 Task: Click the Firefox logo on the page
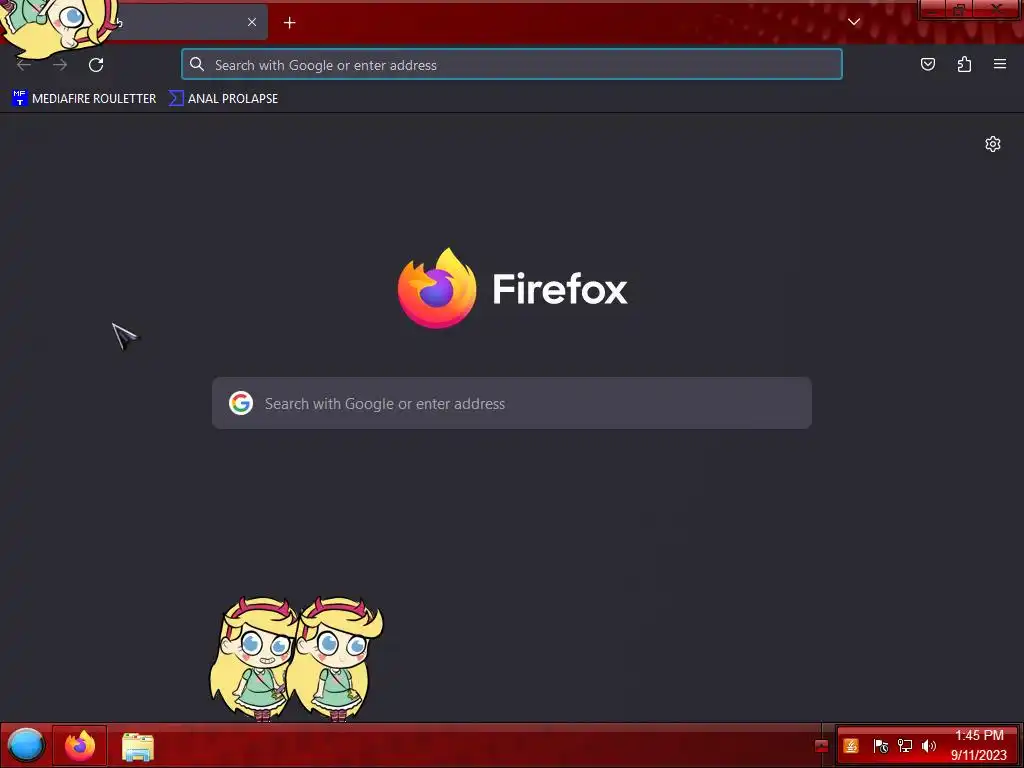(x=437, y=288)
